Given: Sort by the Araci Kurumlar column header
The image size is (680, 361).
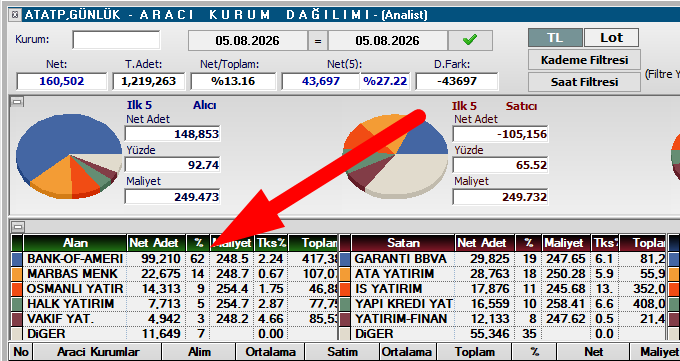Looking at the screenshot, I should click(x=98, y=352).
